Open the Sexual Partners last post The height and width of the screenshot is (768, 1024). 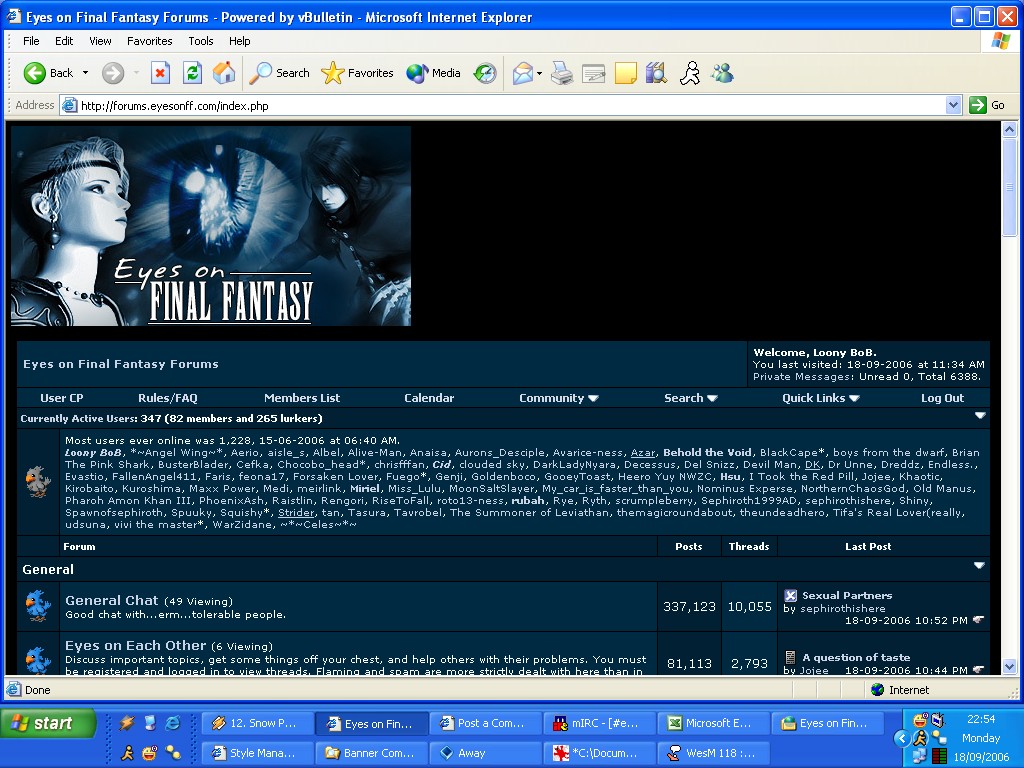point(847,595)
